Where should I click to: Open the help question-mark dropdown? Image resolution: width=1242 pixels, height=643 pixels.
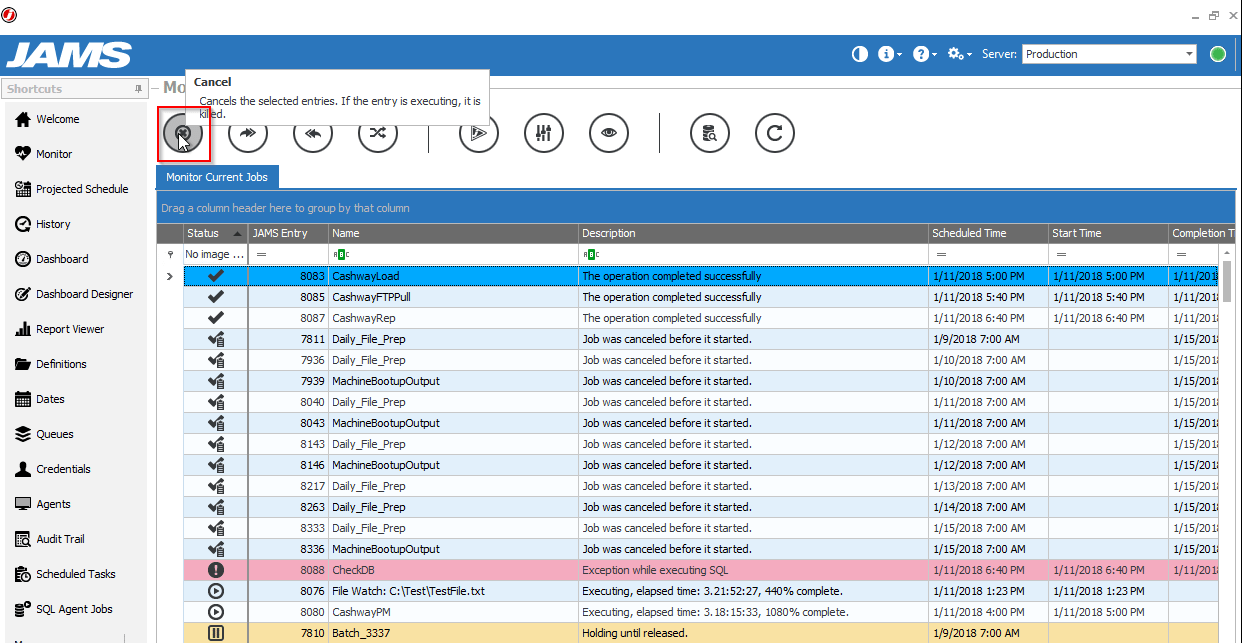(920, 54)
